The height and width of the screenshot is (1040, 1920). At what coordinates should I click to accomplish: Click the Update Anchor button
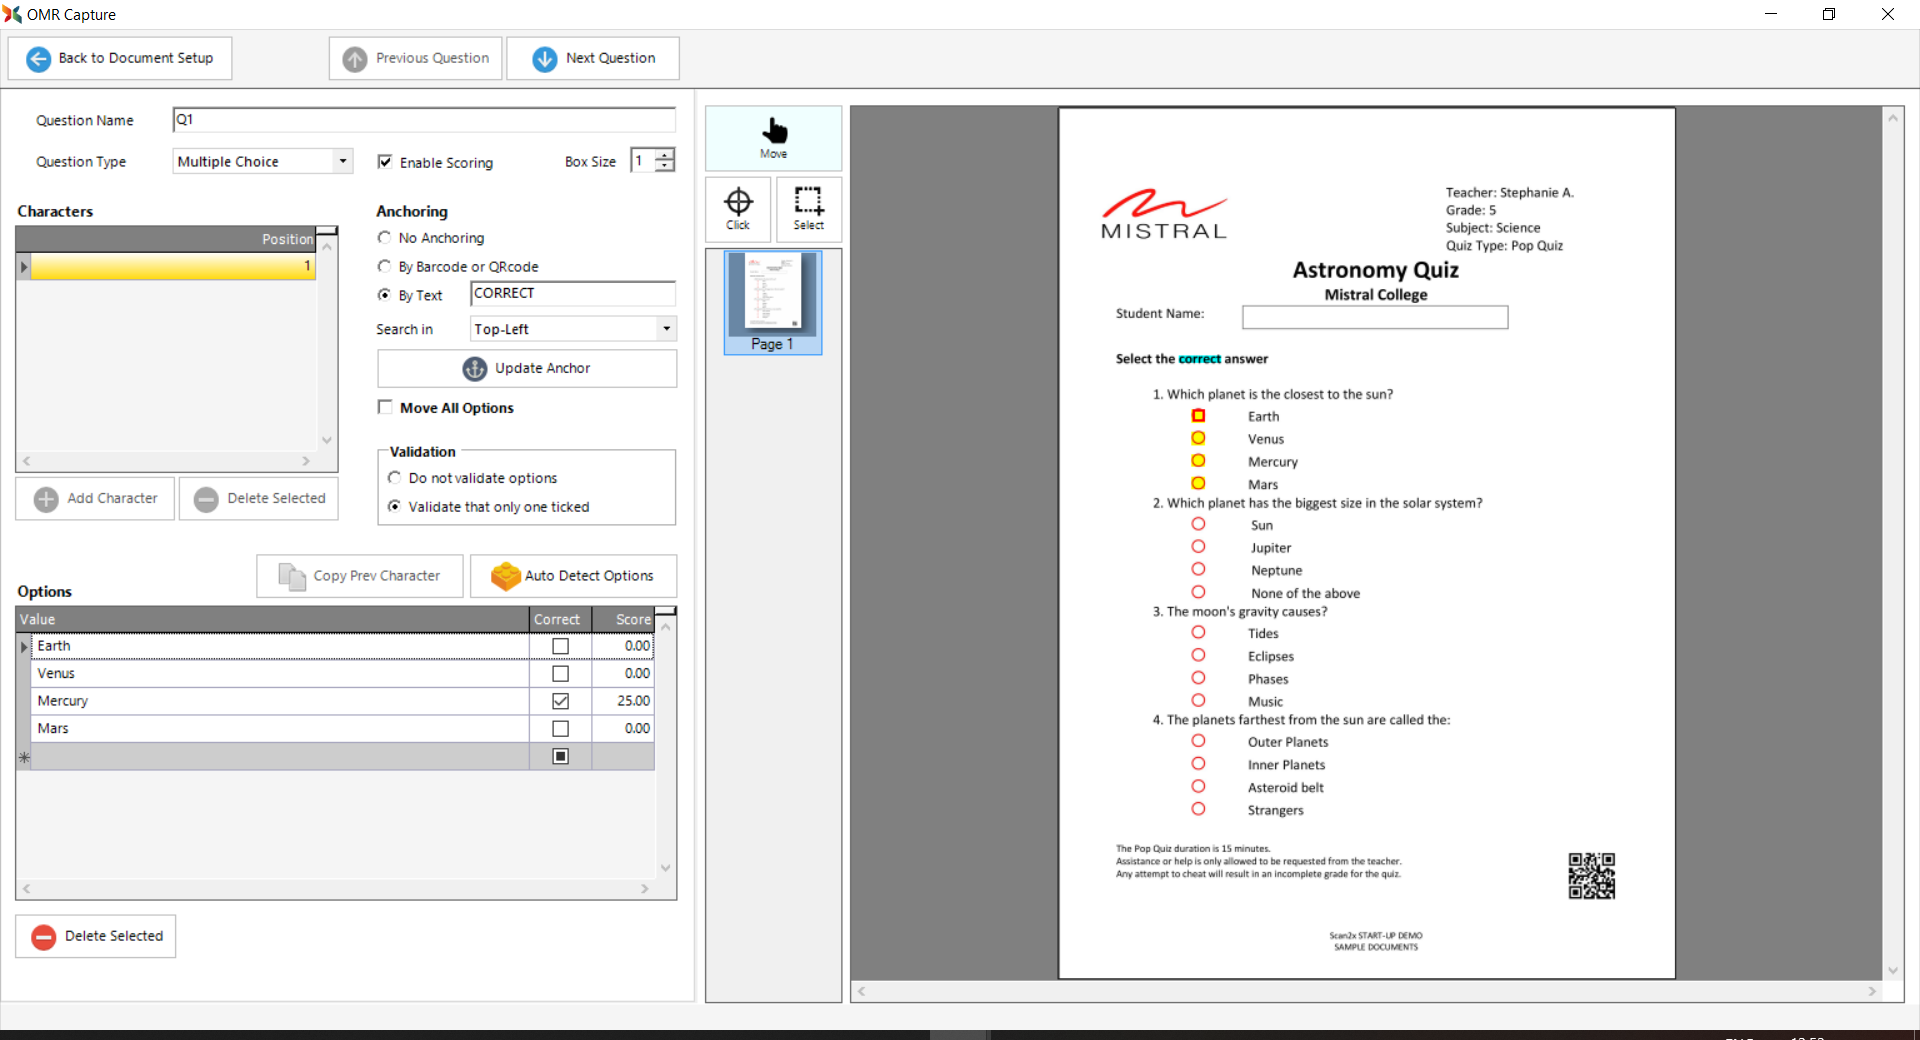click(527, 368)
